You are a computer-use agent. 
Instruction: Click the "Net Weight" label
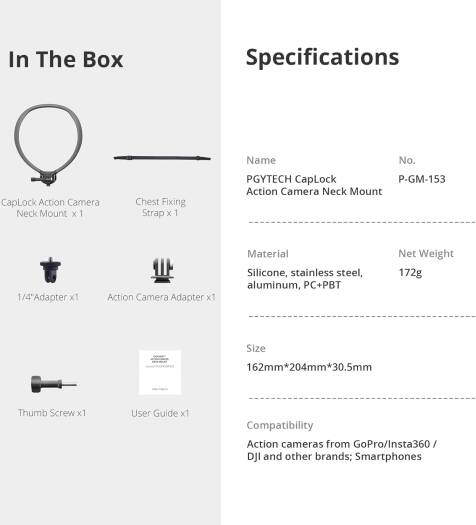[426, 254]
